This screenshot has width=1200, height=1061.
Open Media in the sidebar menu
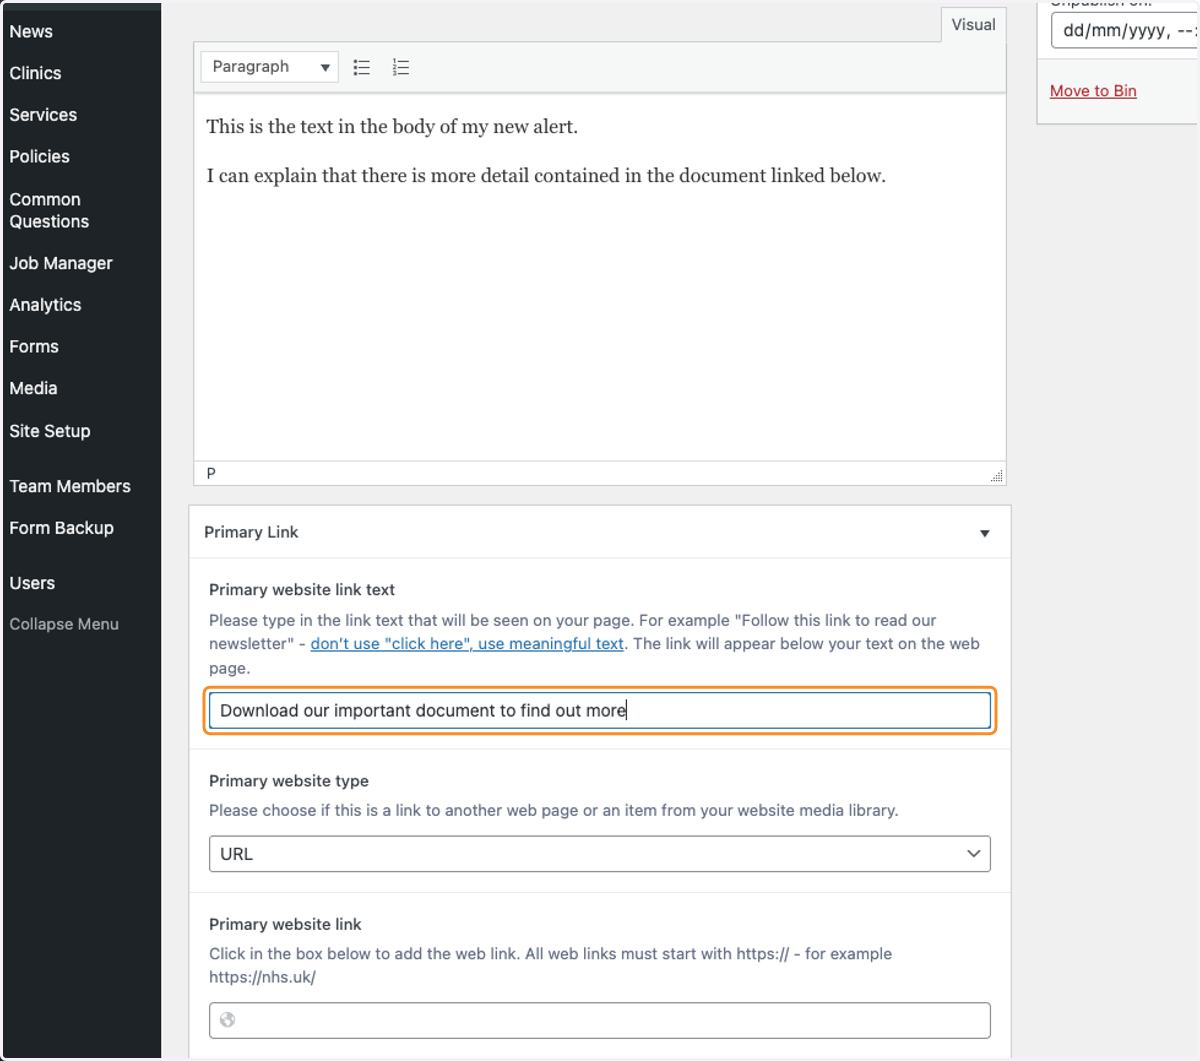click(33, 389)
